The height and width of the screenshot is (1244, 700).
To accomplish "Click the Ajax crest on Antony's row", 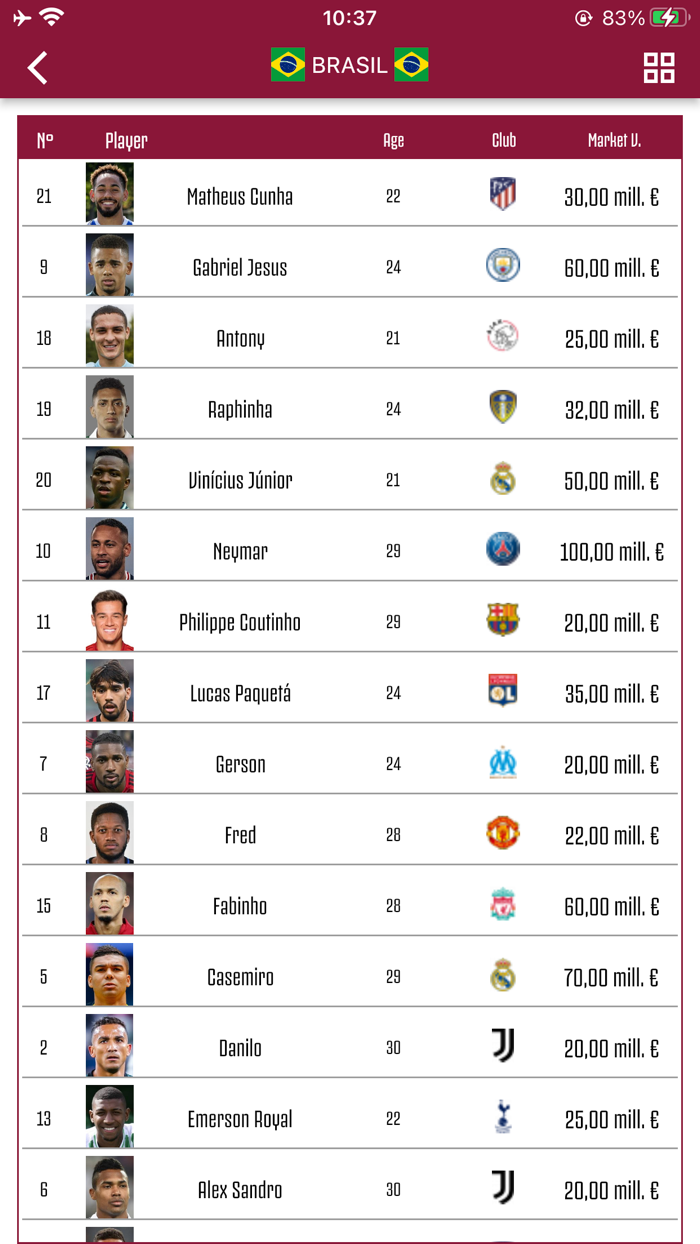I will (502, 337).
